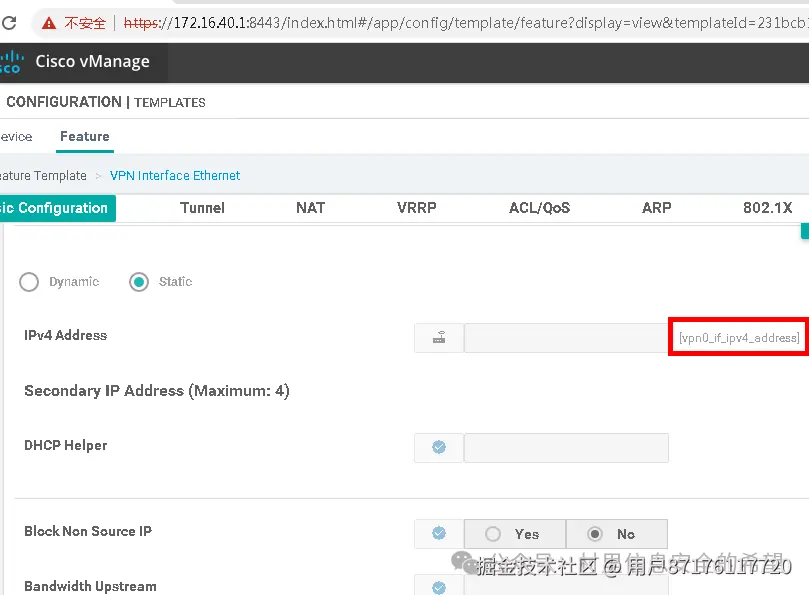Select the Dynamic radio button
This screenshot has width=809, height=595.
29,282
